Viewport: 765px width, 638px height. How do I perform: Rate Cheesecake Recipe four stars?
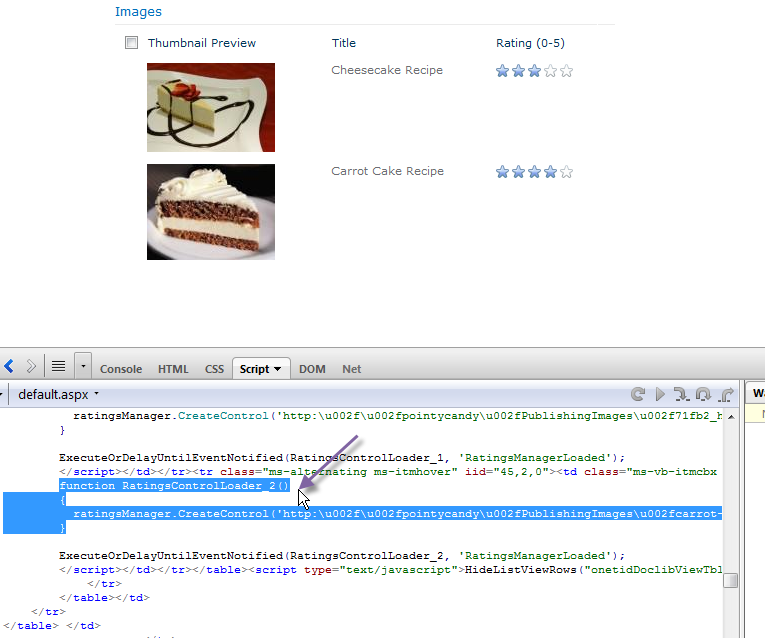550,71
